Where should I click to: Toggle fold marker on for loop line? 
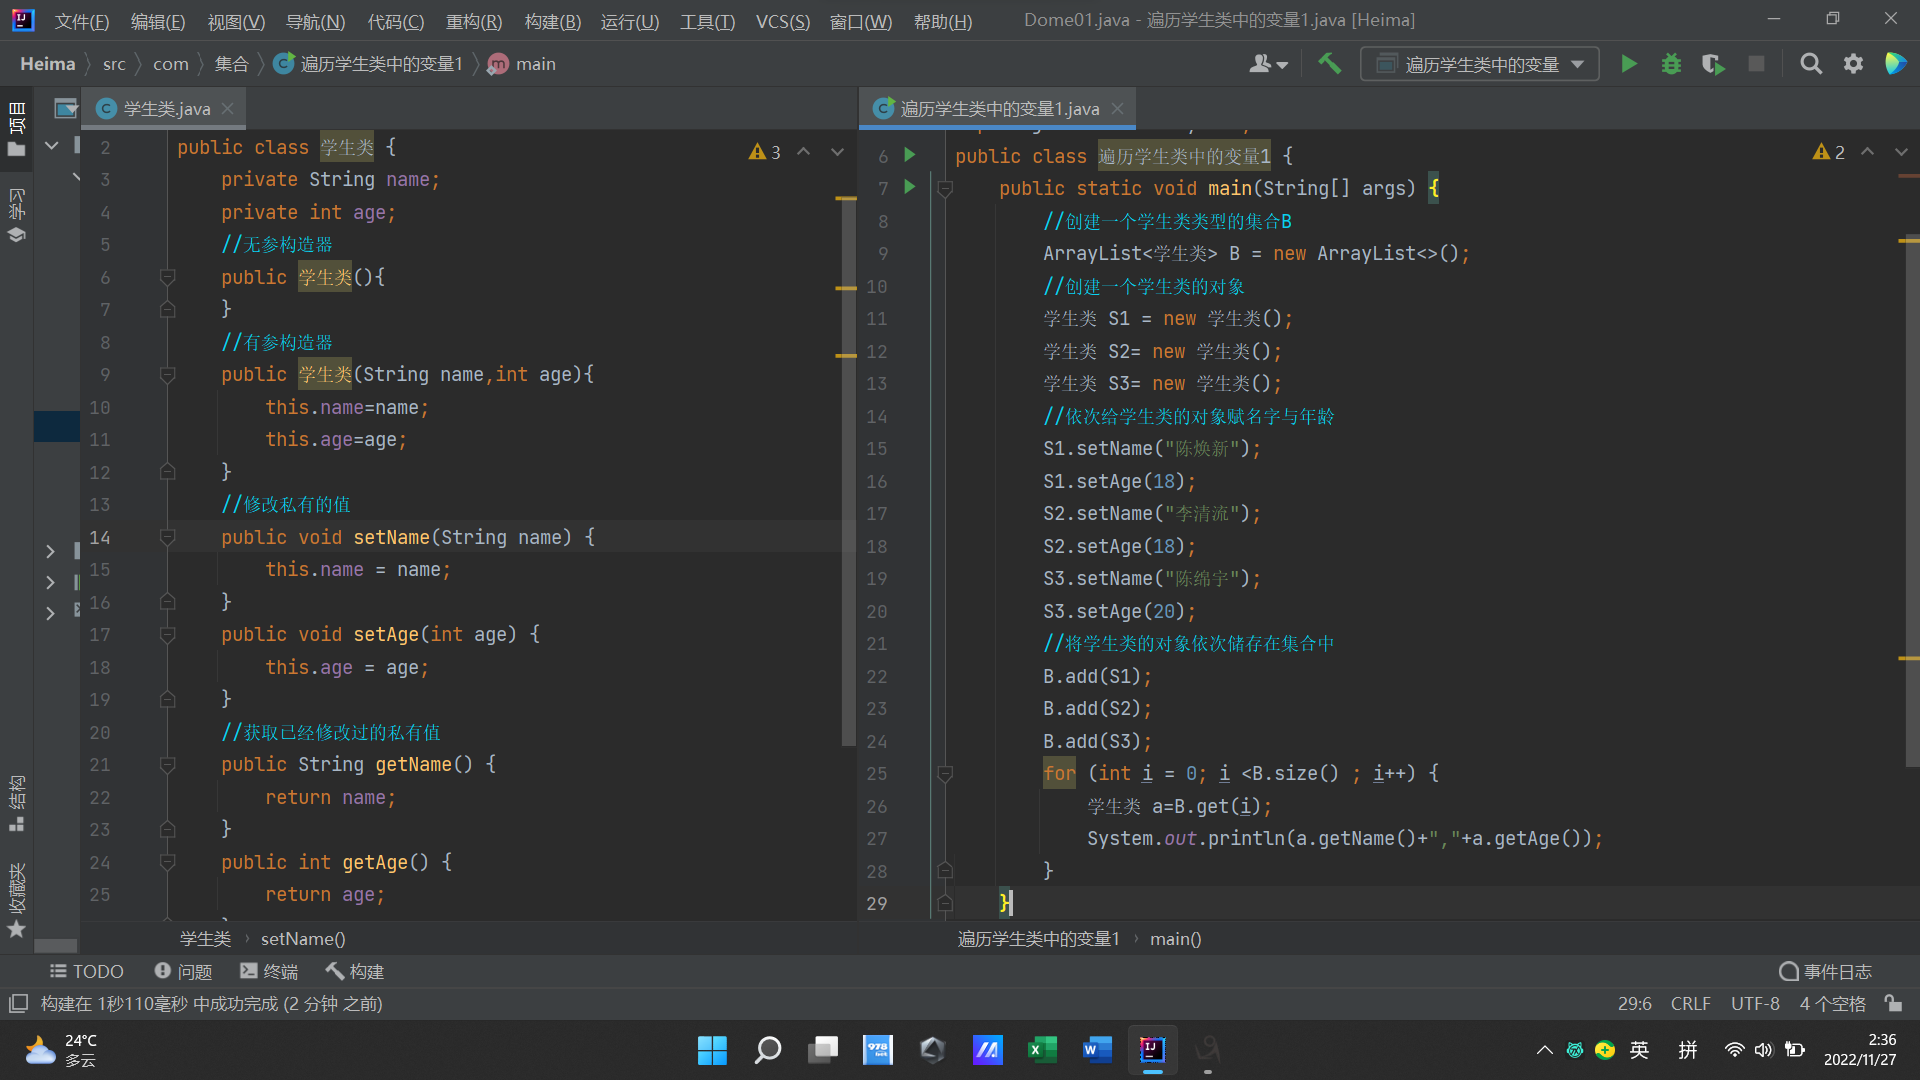coord(945,774)
